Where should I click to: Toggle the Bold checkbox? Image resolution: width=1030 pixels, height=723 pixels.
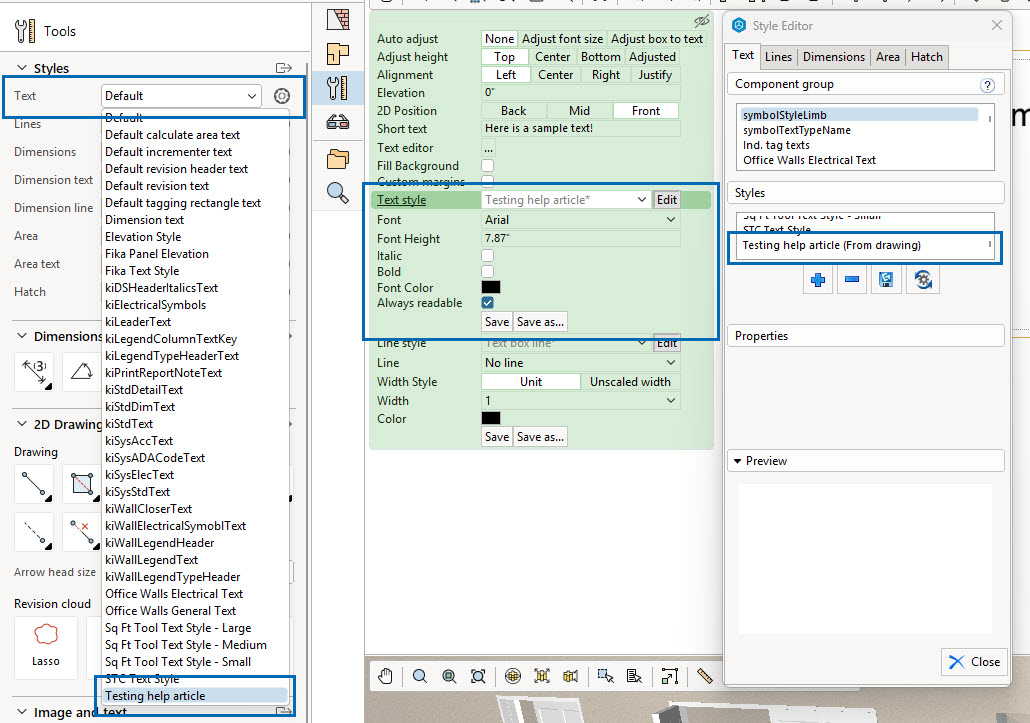(x=487, y=272)
